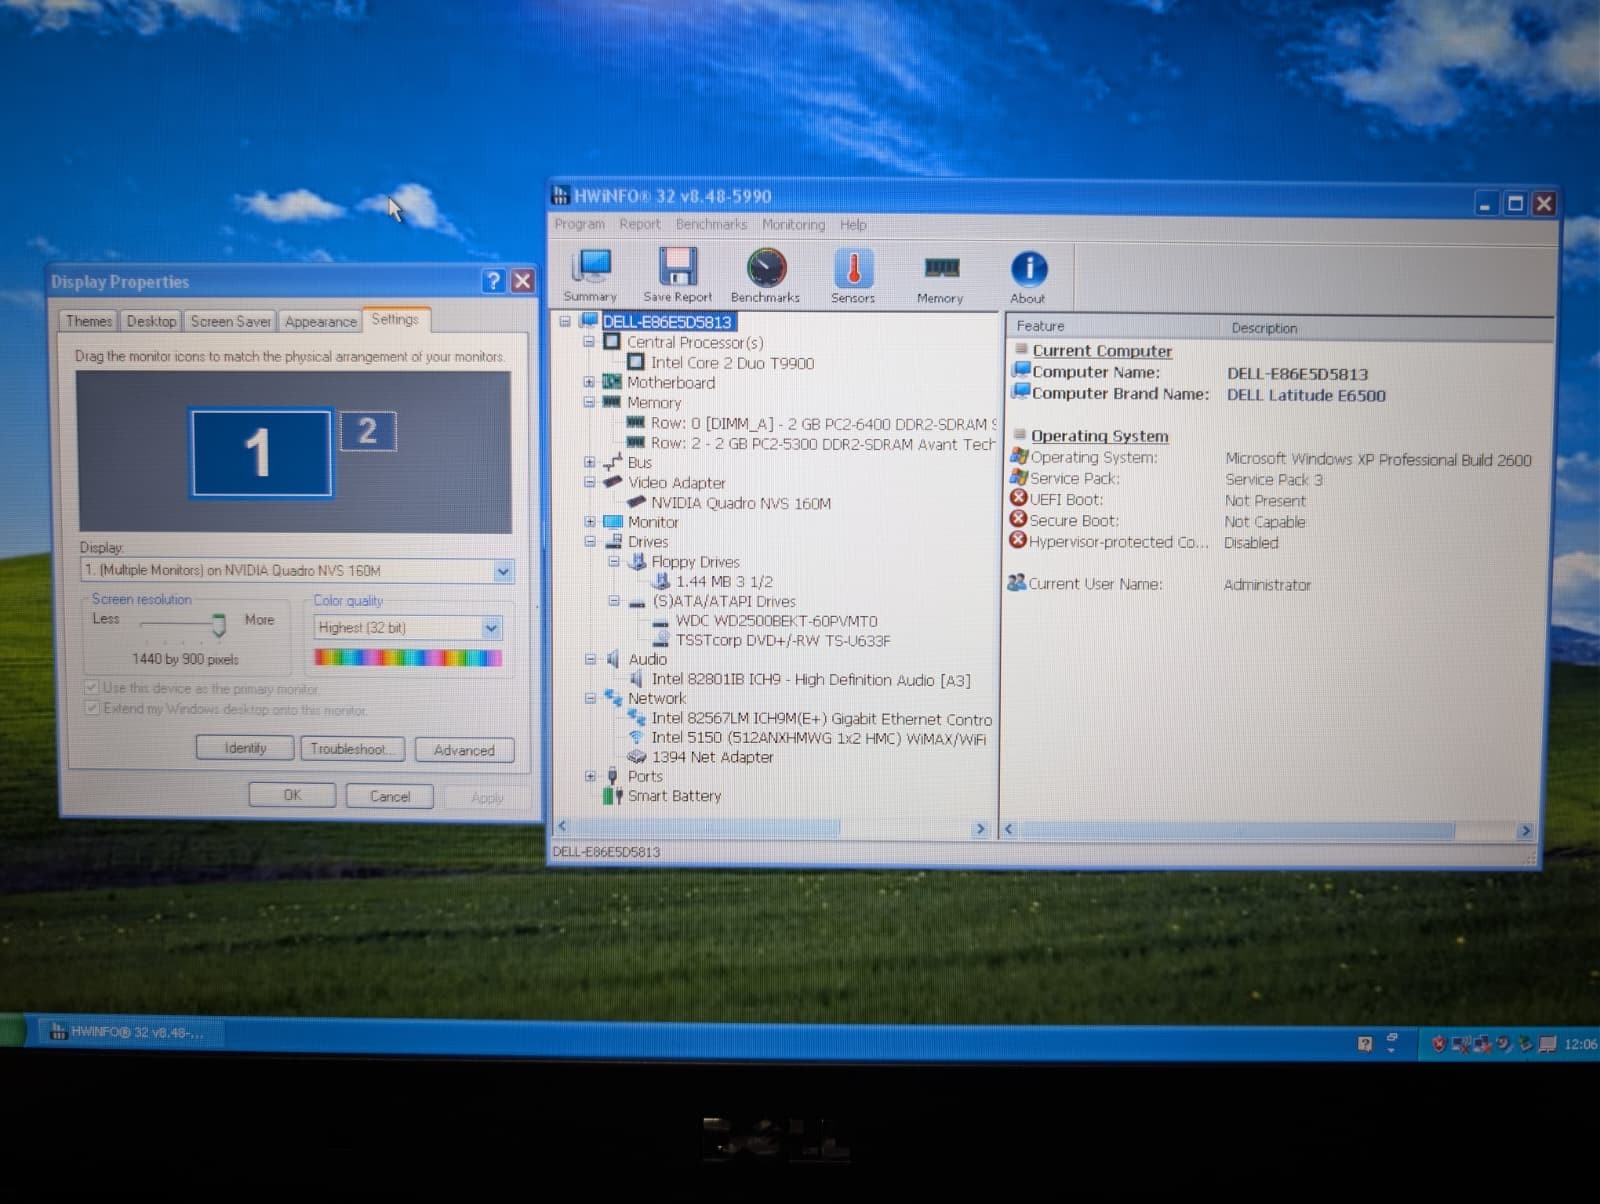Click the screen resolution slider handle
Screen dimensions: 1600x1204
[219, 625]
